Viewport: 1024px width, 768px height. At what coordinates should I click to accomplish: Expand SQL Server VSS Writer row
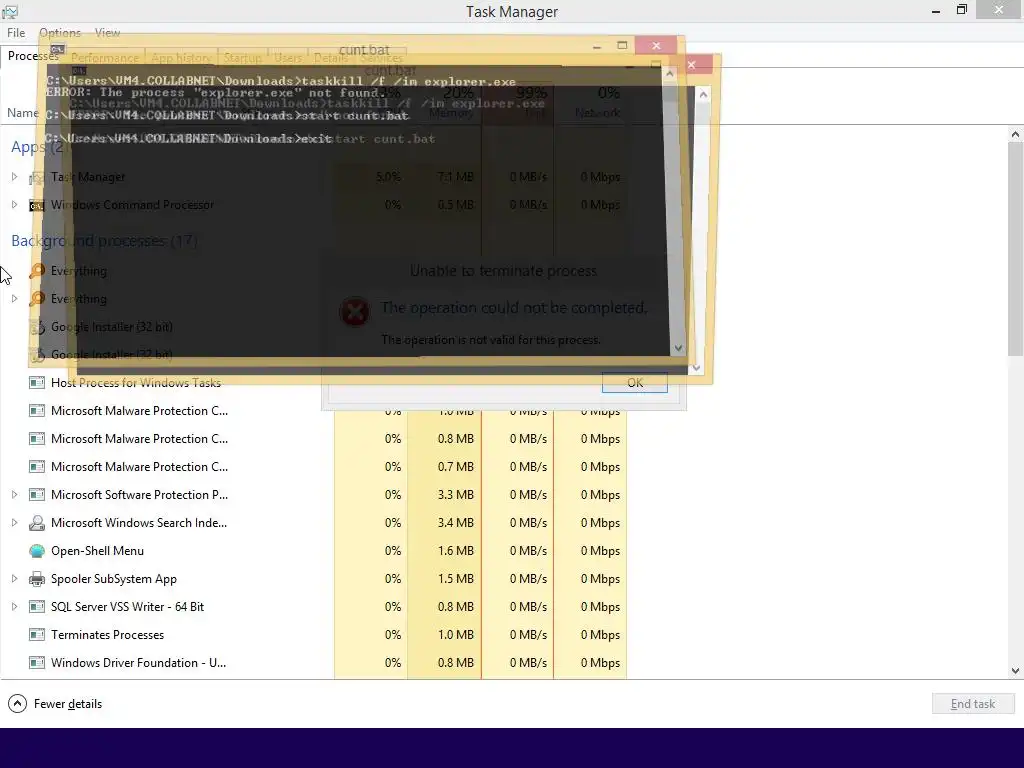click(14, 607)
